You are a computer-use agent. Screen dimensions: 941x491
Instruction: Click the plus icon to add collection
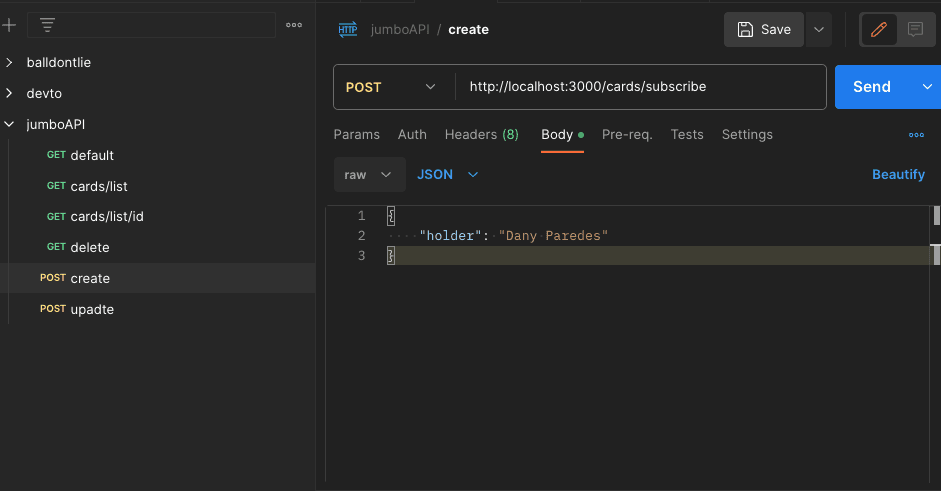click(10, 25)
